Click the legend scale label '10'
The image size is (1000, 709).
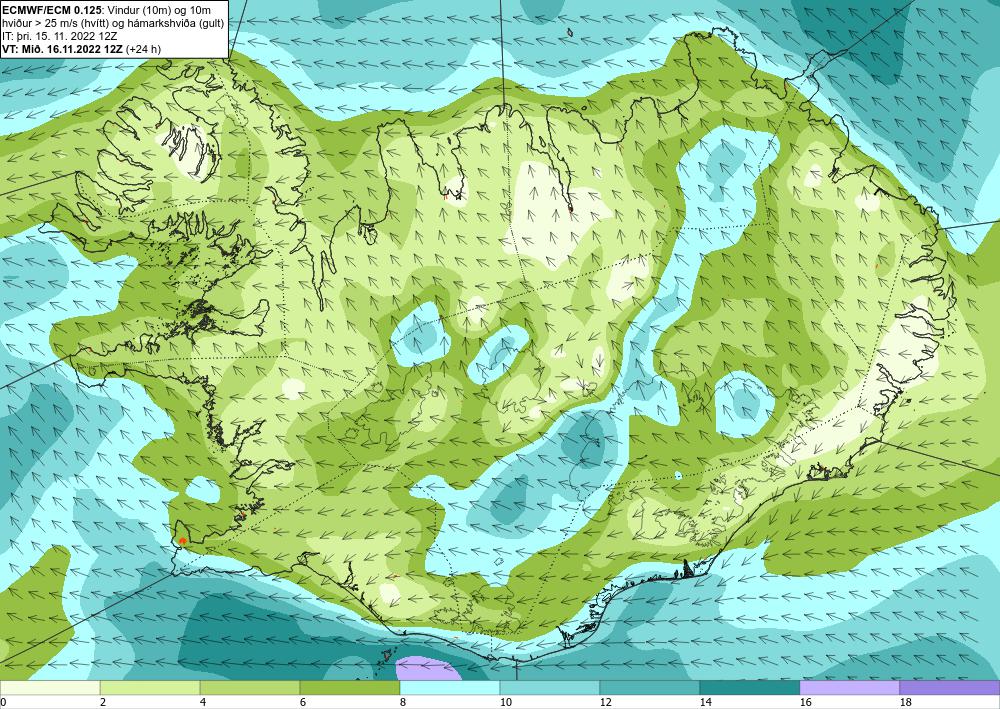[505, 703]
